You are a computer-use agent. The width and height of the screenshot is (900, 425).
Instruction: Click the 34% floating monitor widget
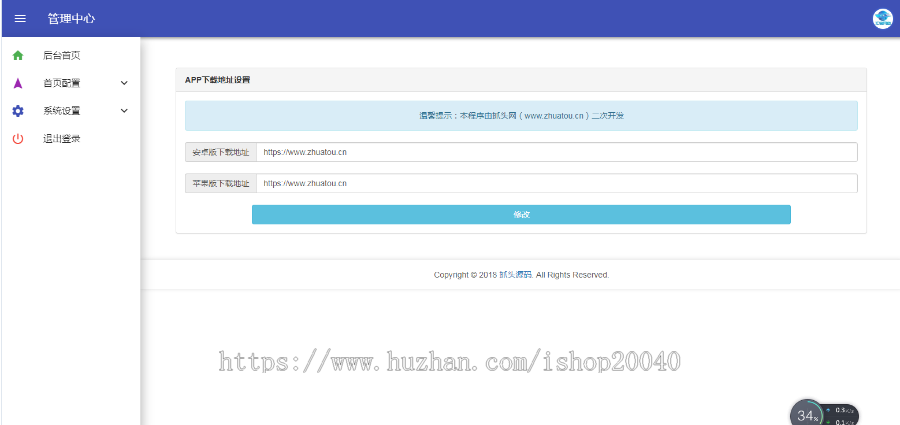pos(825,414)
